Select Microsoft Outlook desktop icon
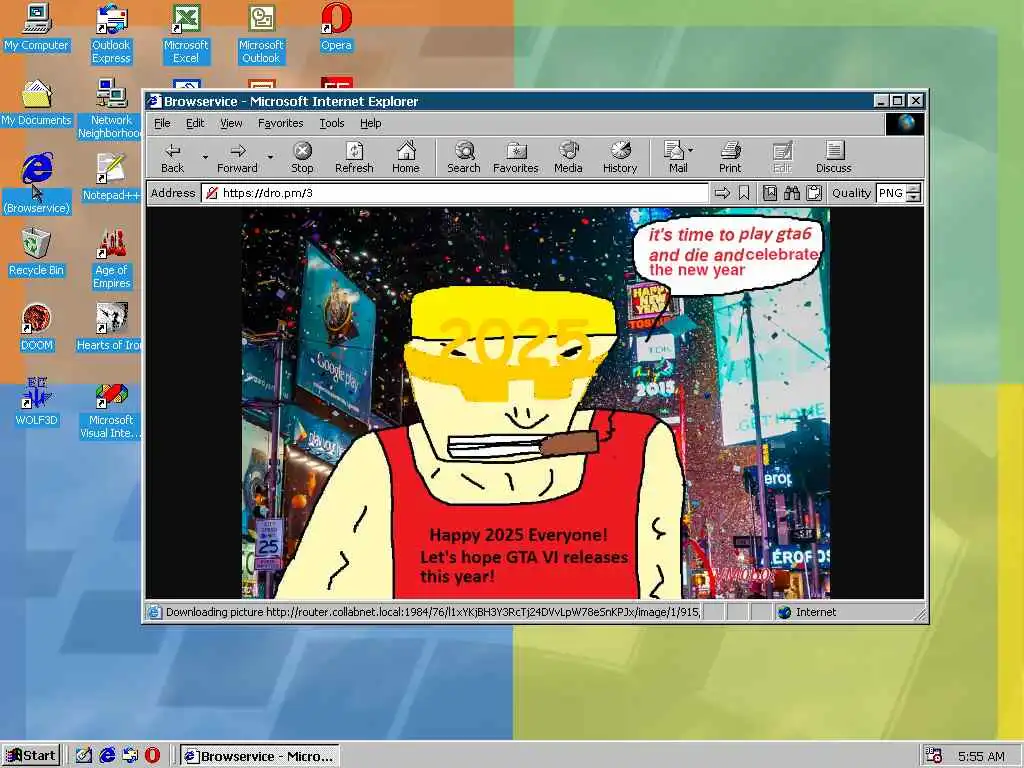The height and width of the screenshot is (768, 1024). [x=261, y=34]
